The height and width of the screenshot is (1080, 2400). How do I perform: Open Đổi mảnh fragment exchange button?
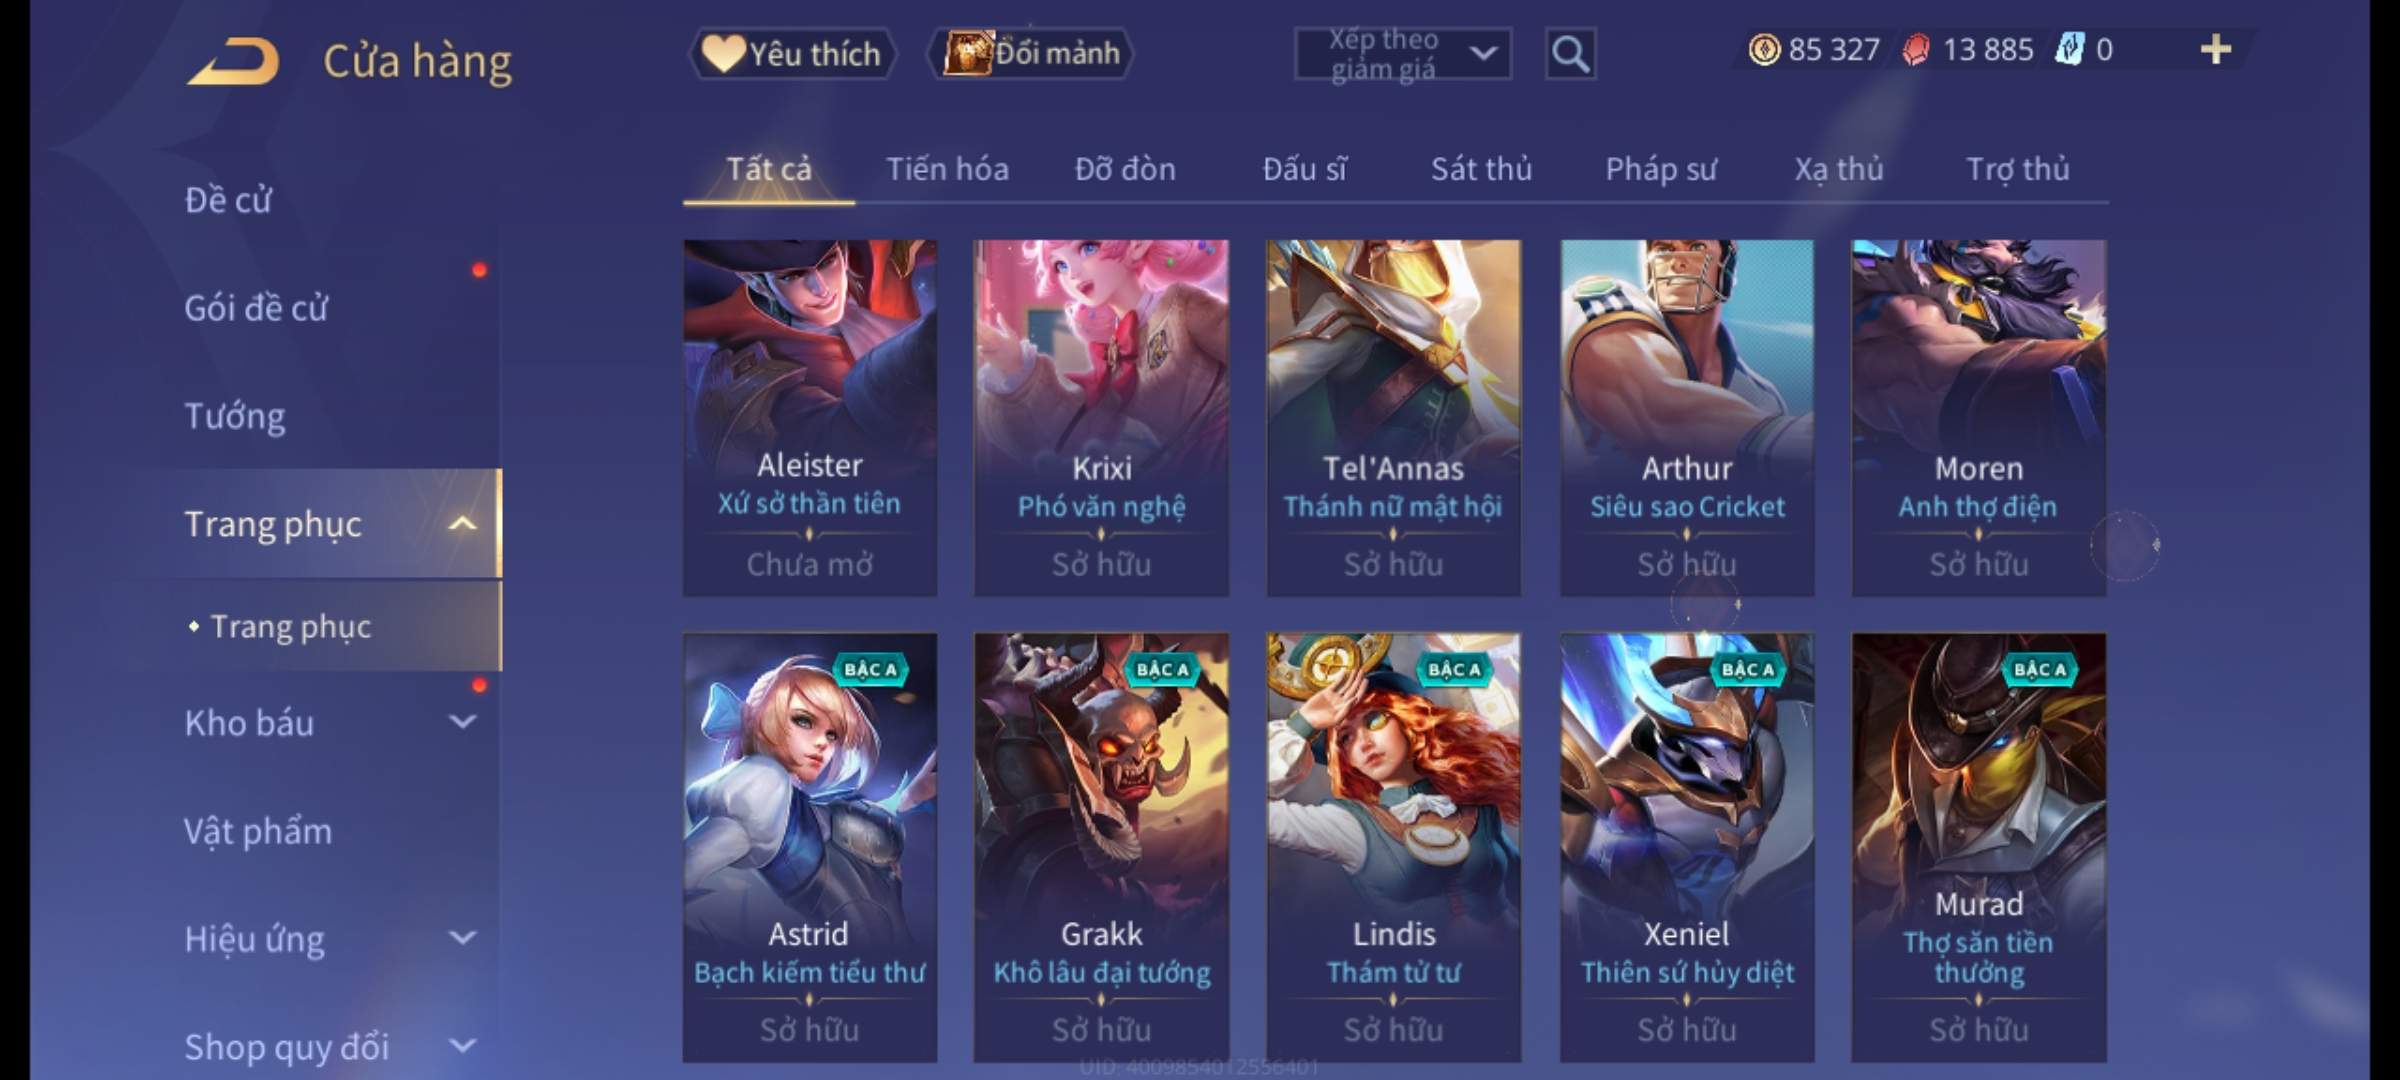1031,53
